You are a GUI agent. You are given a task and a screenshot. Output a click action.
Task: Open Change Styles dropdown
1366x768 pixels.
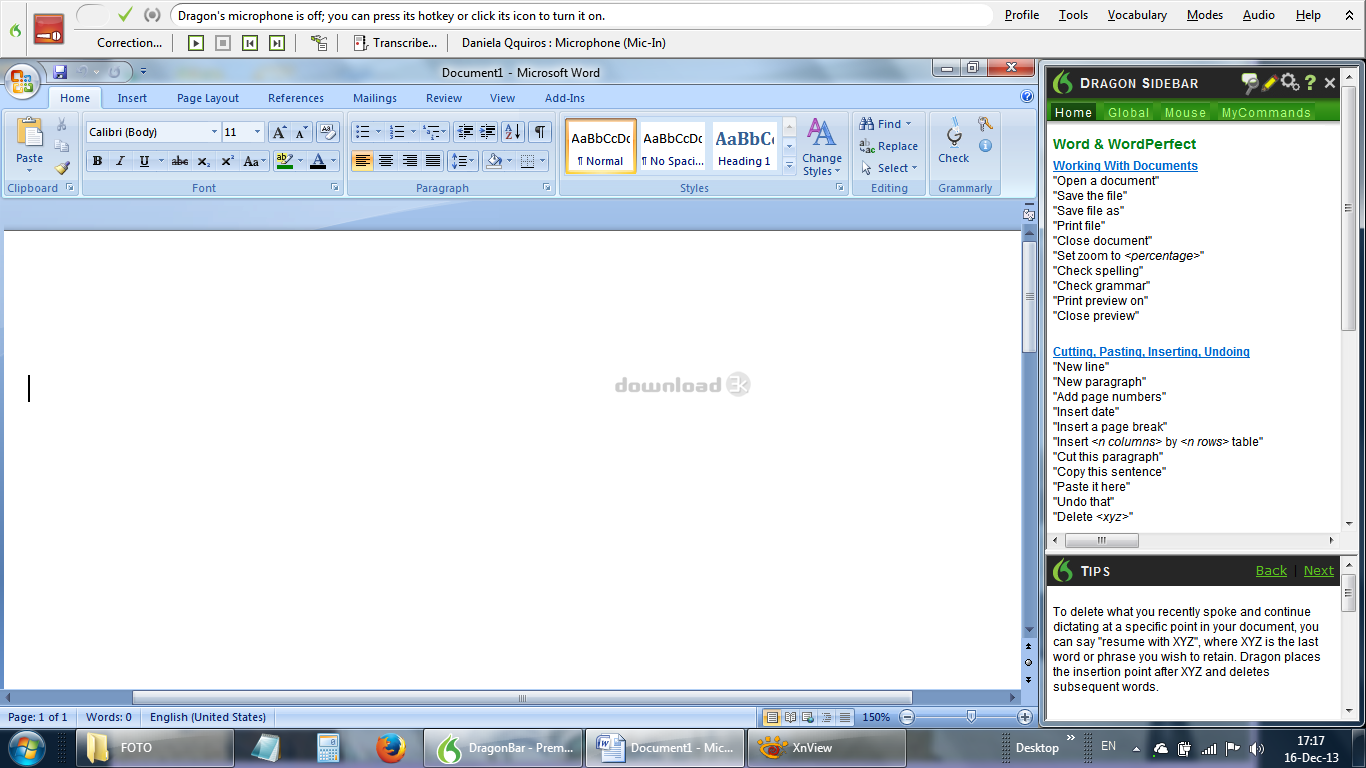(x=822, y=148)
